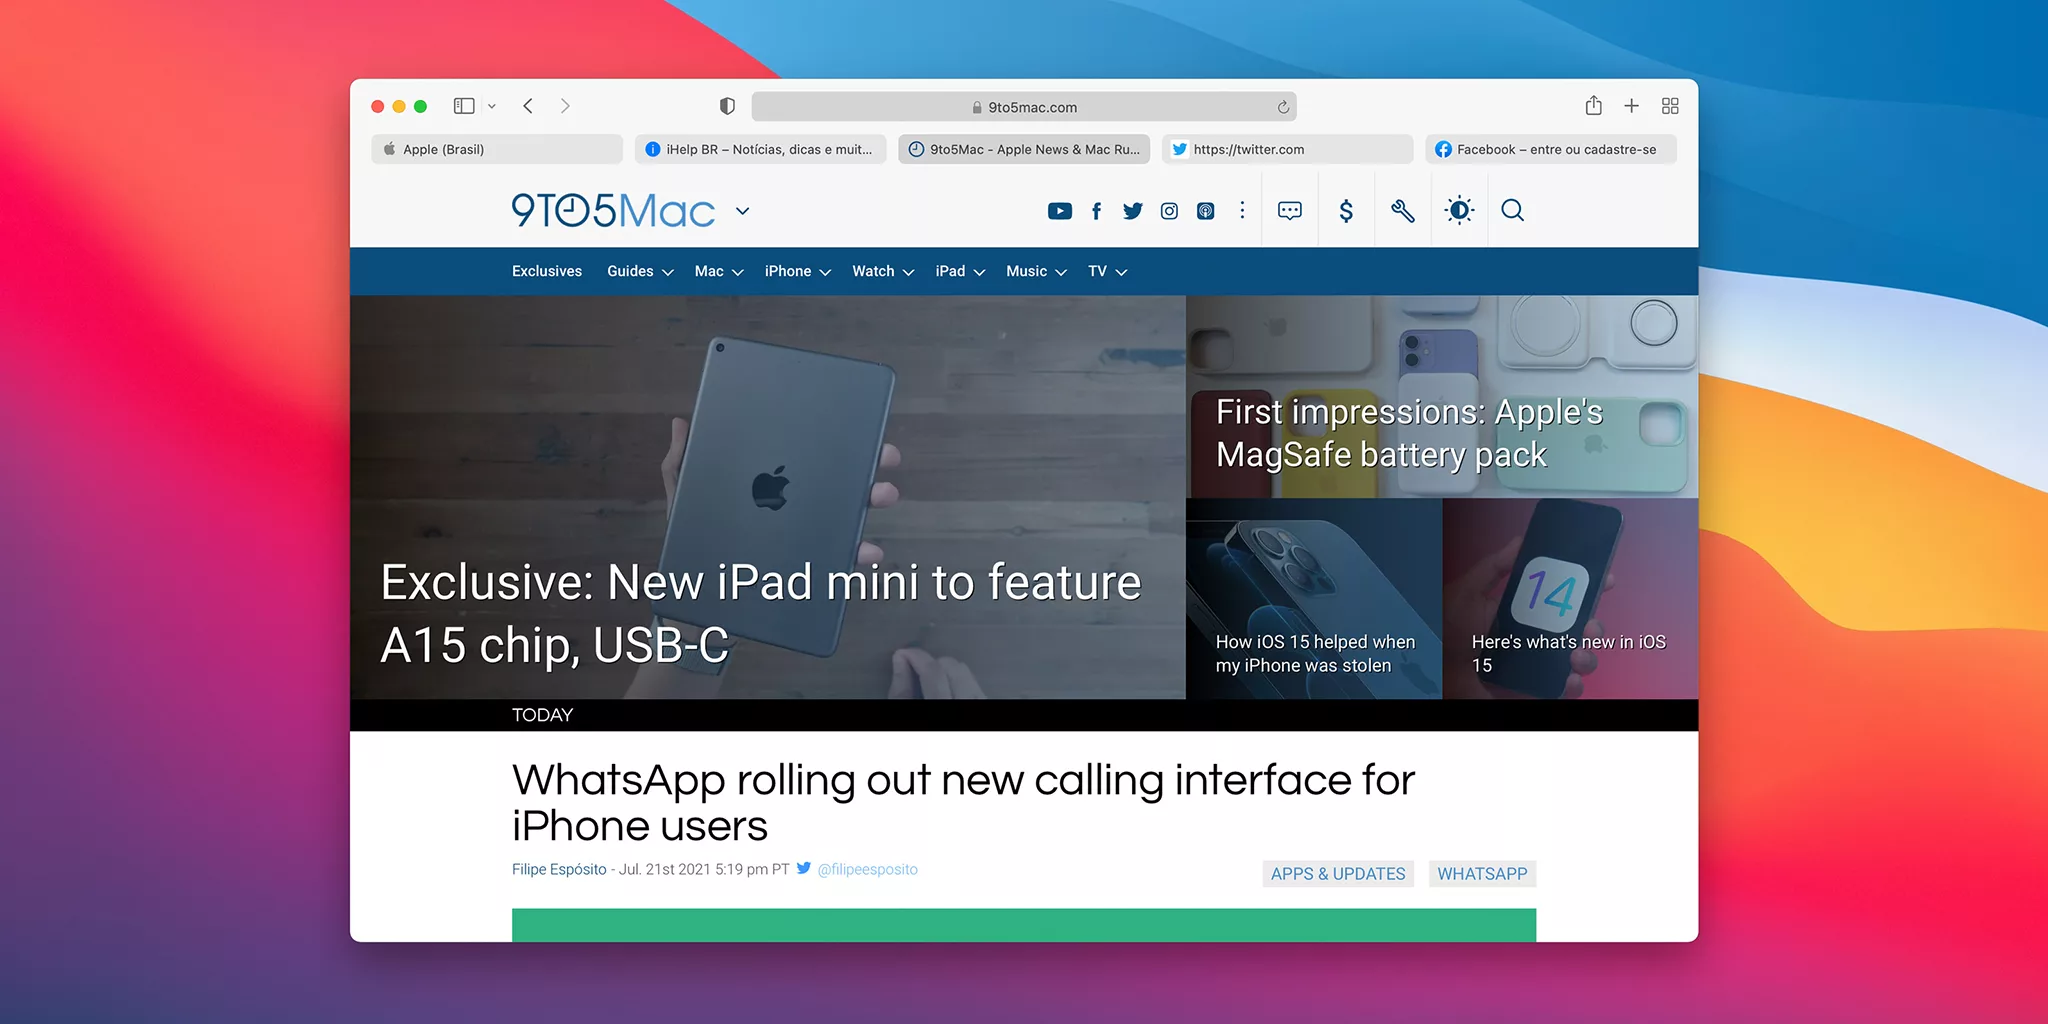This screenshot has width=2048, height=1024.
Task: Expand the chevron beside the 9to5Mac logo
Action: [x=742, y=212]
